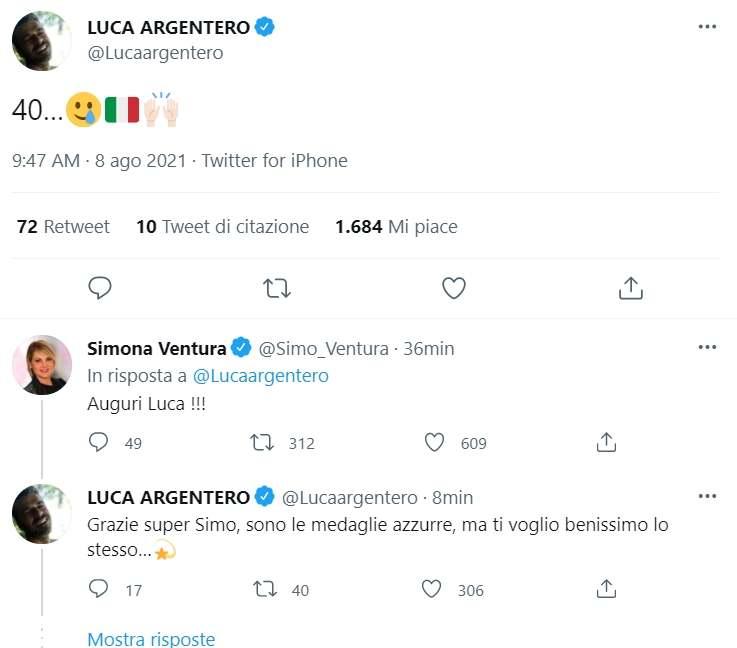Reply to the main 40... tweet
The width and height of the screenshot is (737, 648).
[99, 288]
